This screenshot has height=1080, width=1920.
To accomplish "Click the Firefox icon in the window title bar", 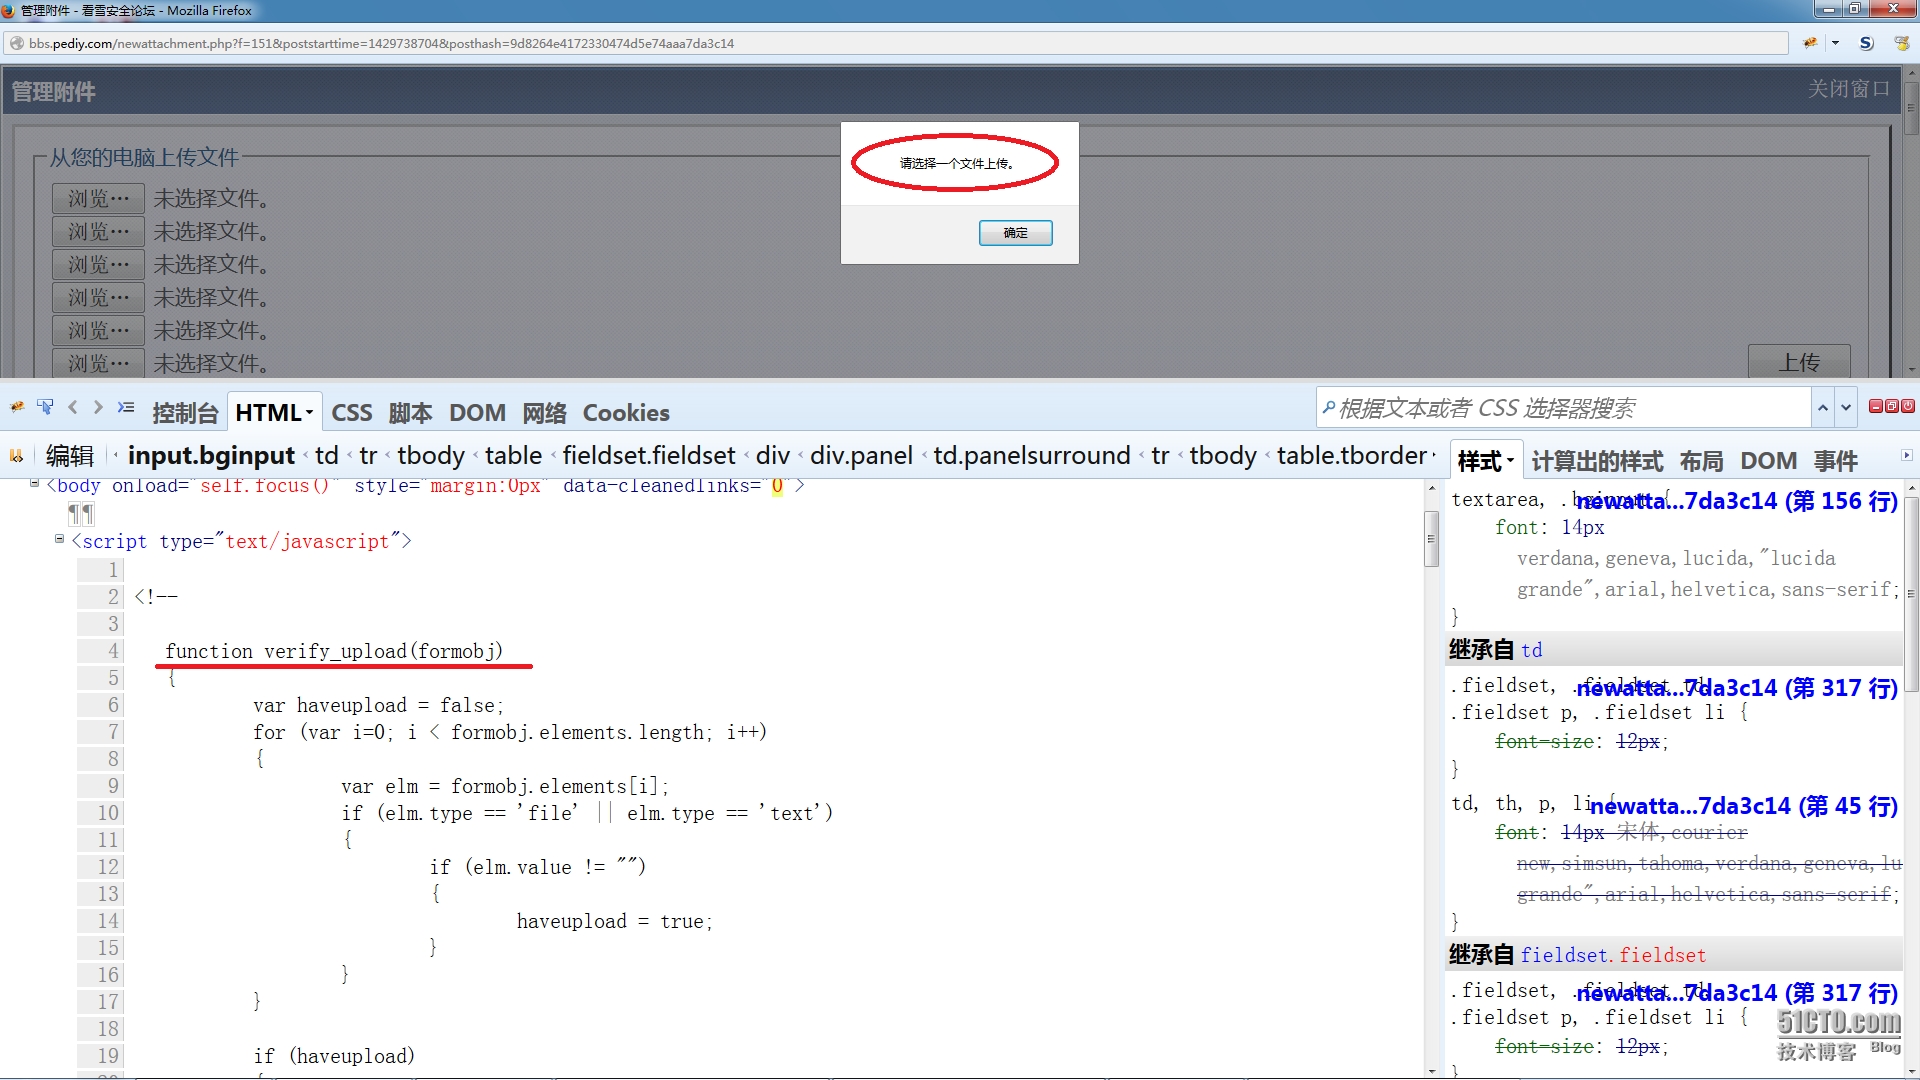I will [x=9, y=10].
